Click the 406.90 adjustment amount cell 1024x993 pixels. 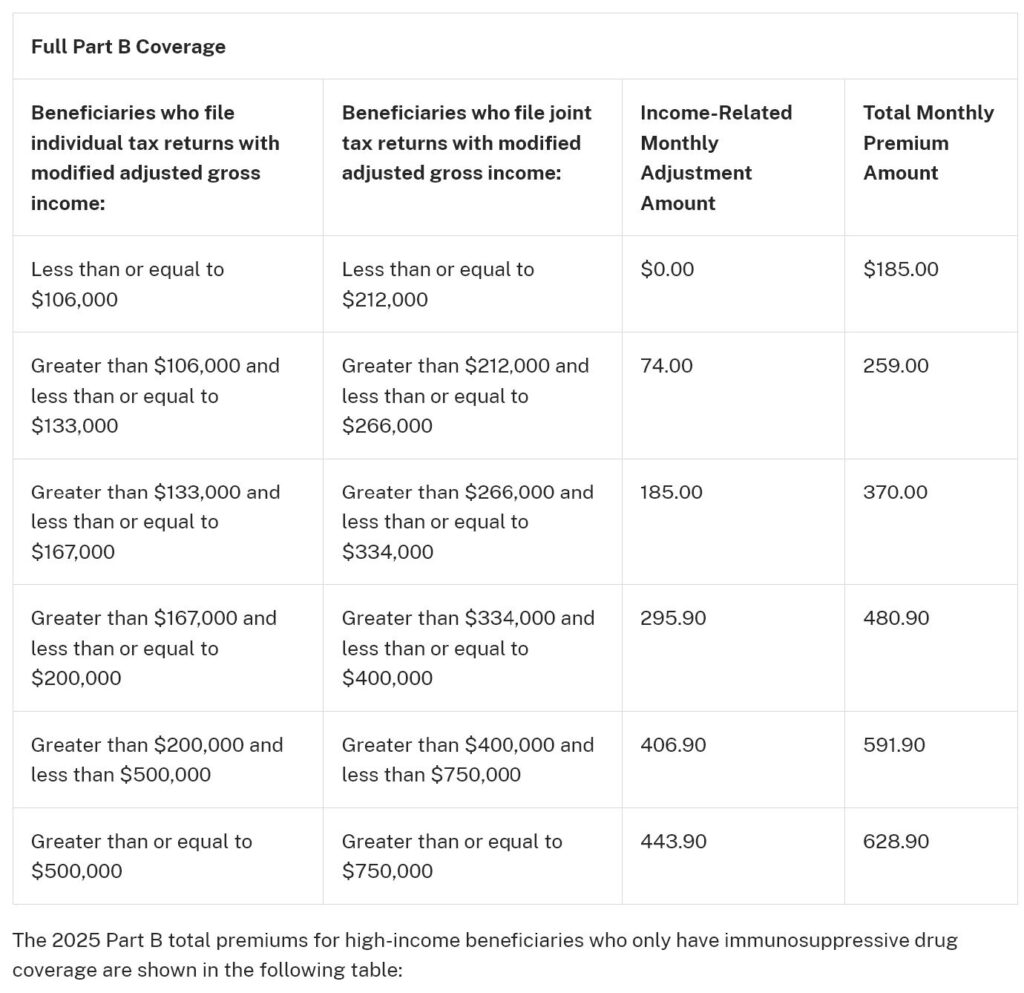(673, 745)
